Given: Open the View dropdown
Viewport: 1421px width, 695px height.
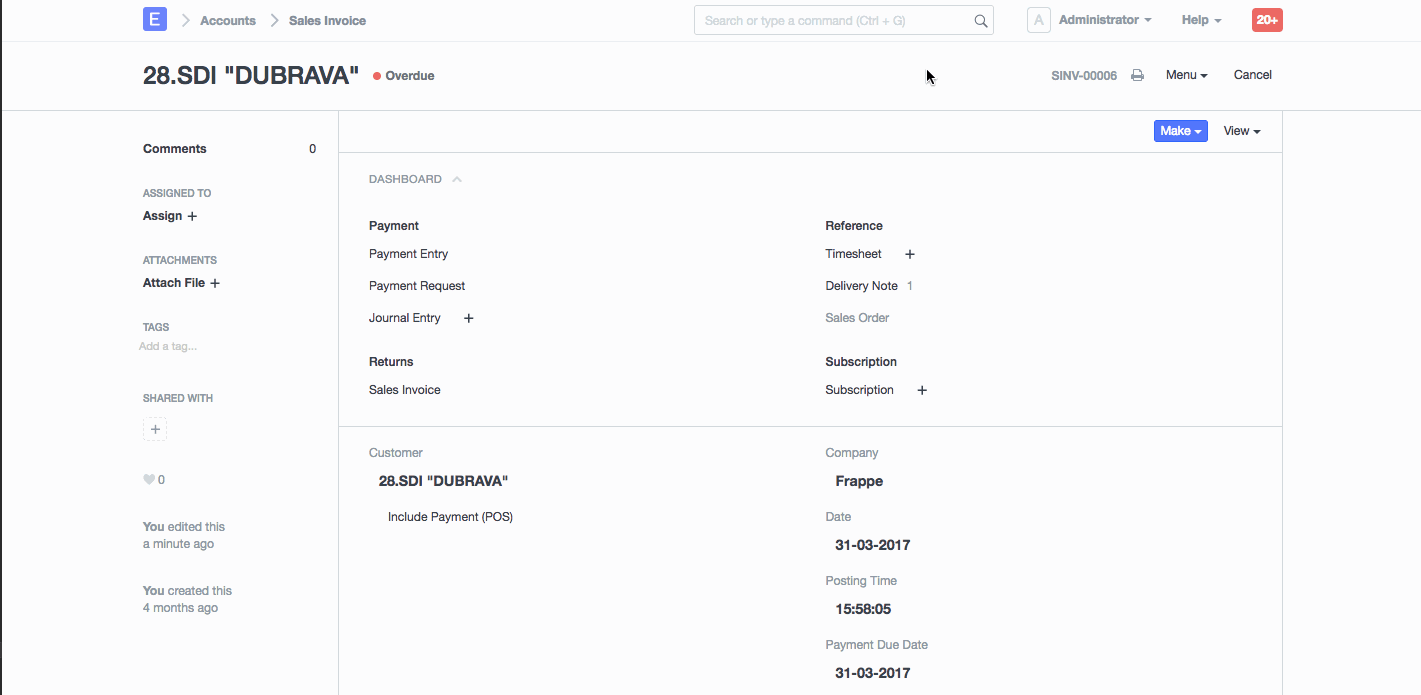Looking at the screenshot, I should pos(1241,131).
